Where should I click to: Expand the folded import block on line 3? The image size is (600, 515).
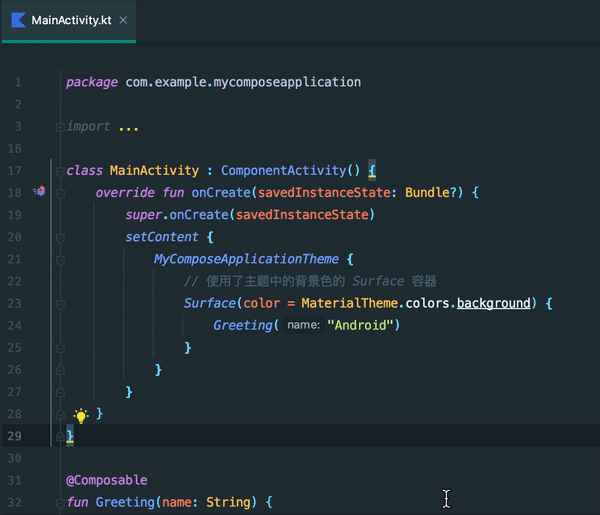click(x=60, y=127)
